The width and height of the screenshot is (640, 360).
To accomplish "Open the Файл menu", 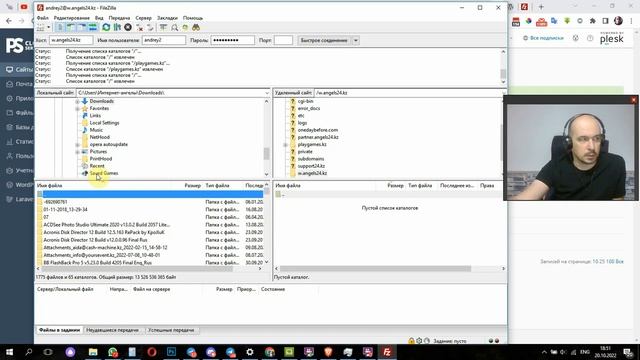I will [x=42, y=18].
